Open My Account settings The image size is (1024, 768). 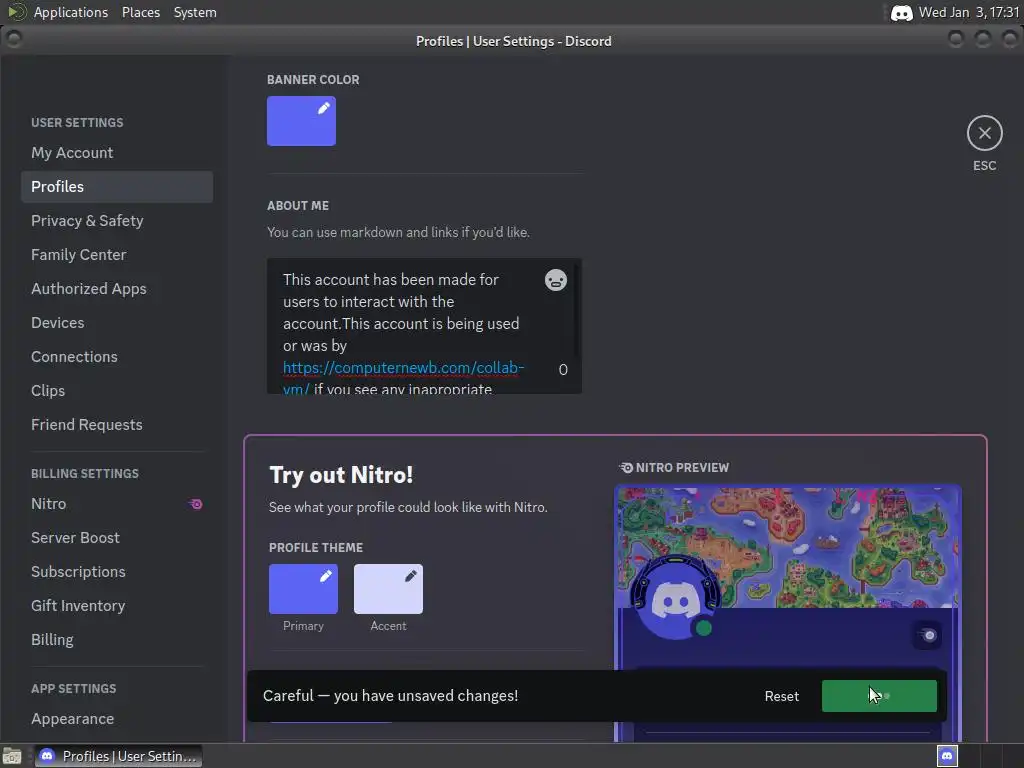(x=117, y=153)
